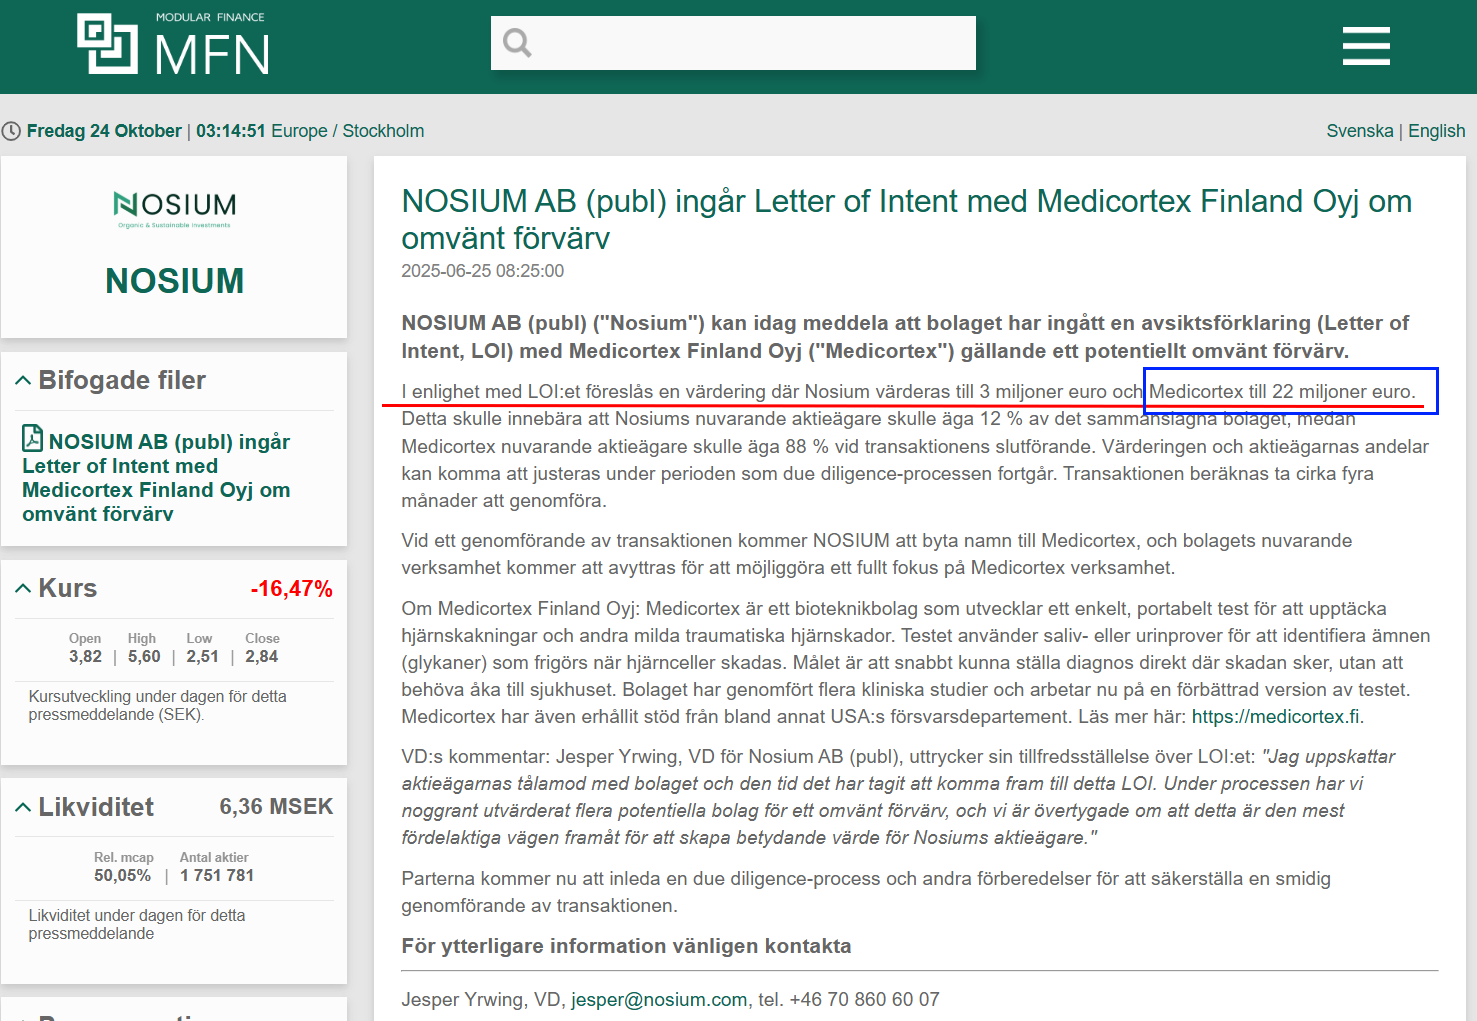
Task: Click the Close price 2,84
Action: [x=262, y=656]
